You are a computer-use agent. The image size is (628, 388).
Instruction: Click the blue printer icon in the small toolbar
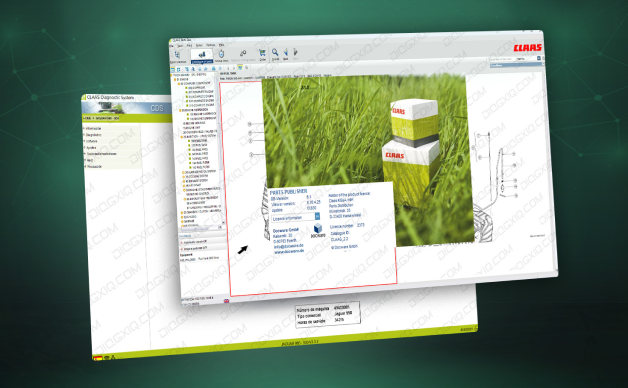tap(213, 68)
